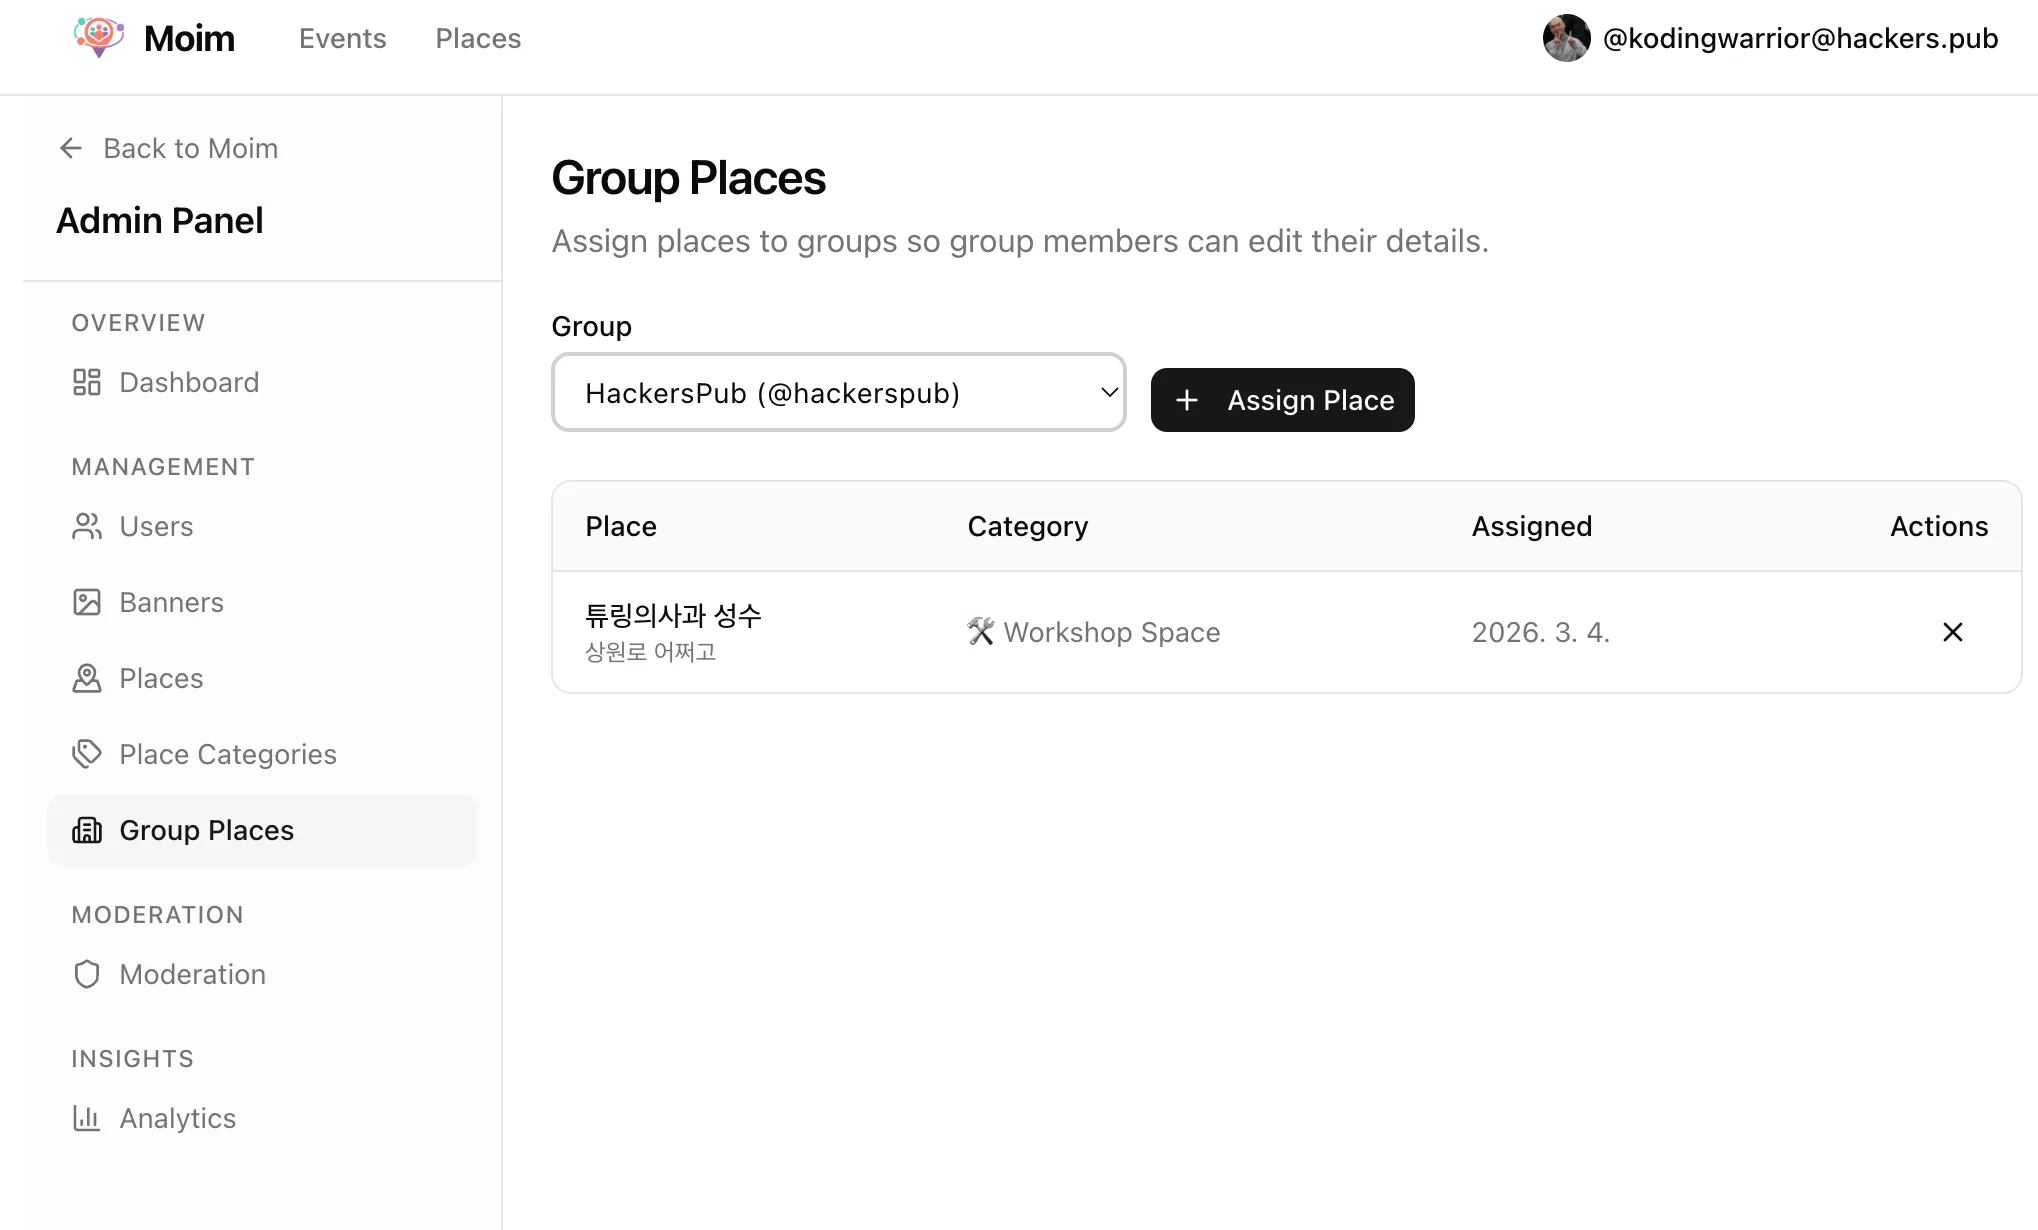Remove the 튜링의사과 성수 place assignment
This screenshot has width=2038, height=1230.
pos(1952,632)
